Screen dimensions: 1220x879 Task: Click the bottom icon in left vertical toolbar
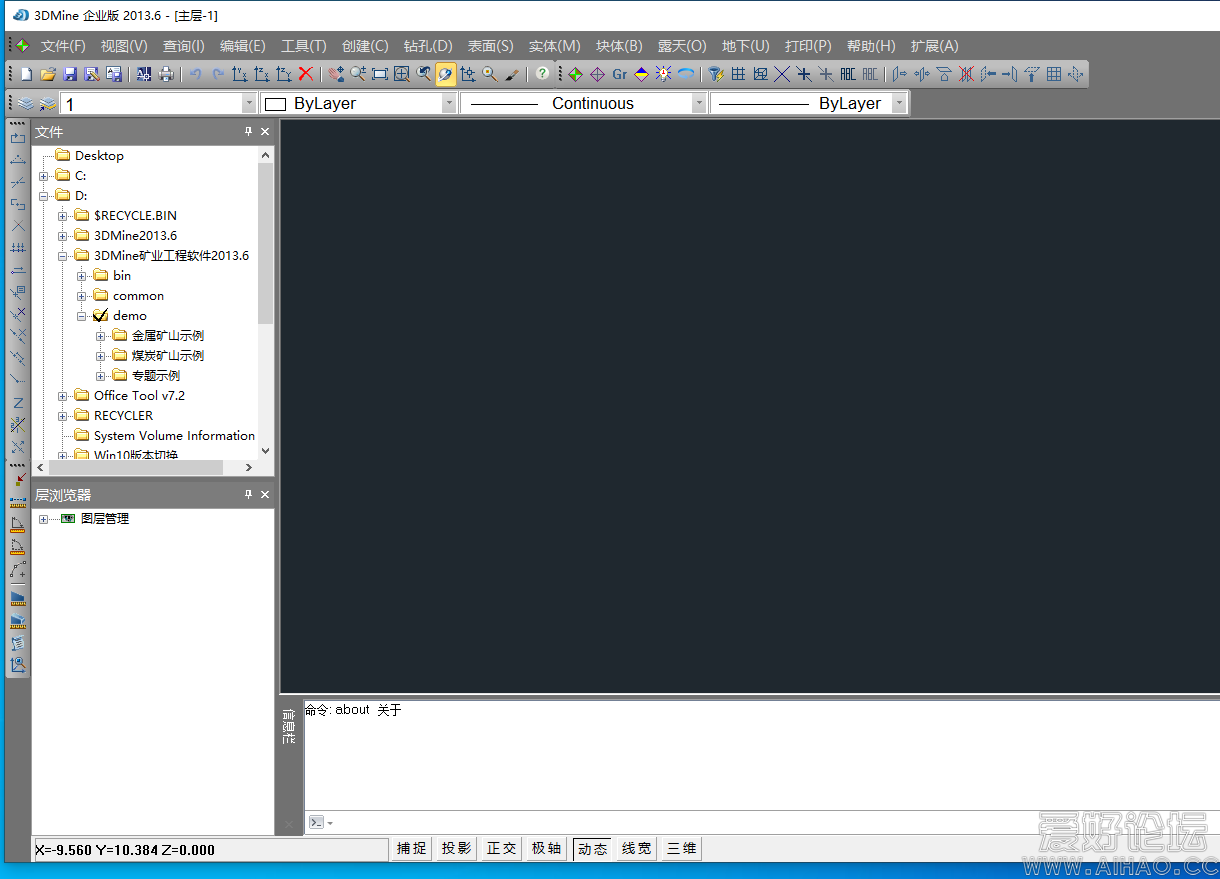click(x=18, y=665)
